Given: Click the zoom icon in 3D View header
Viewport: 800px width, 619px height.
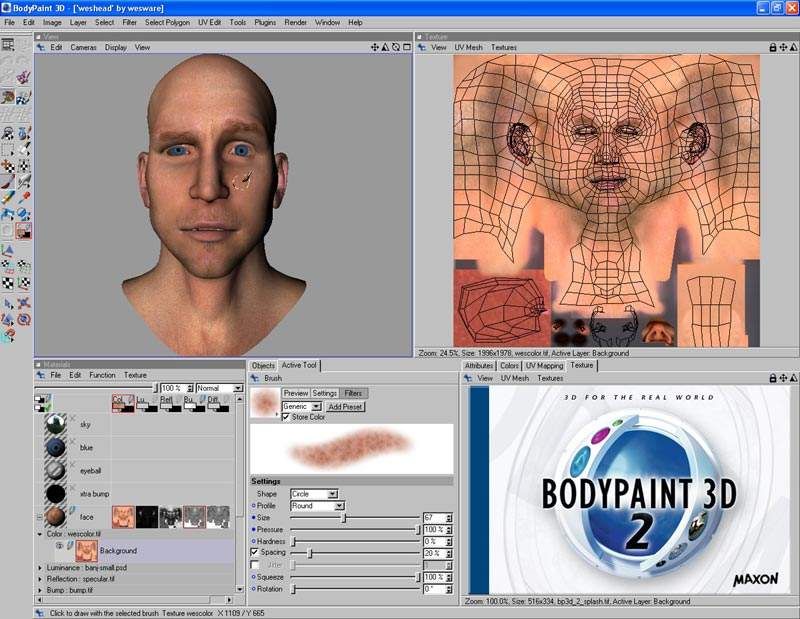Looking at the screenshot, I should click(385, 47).
